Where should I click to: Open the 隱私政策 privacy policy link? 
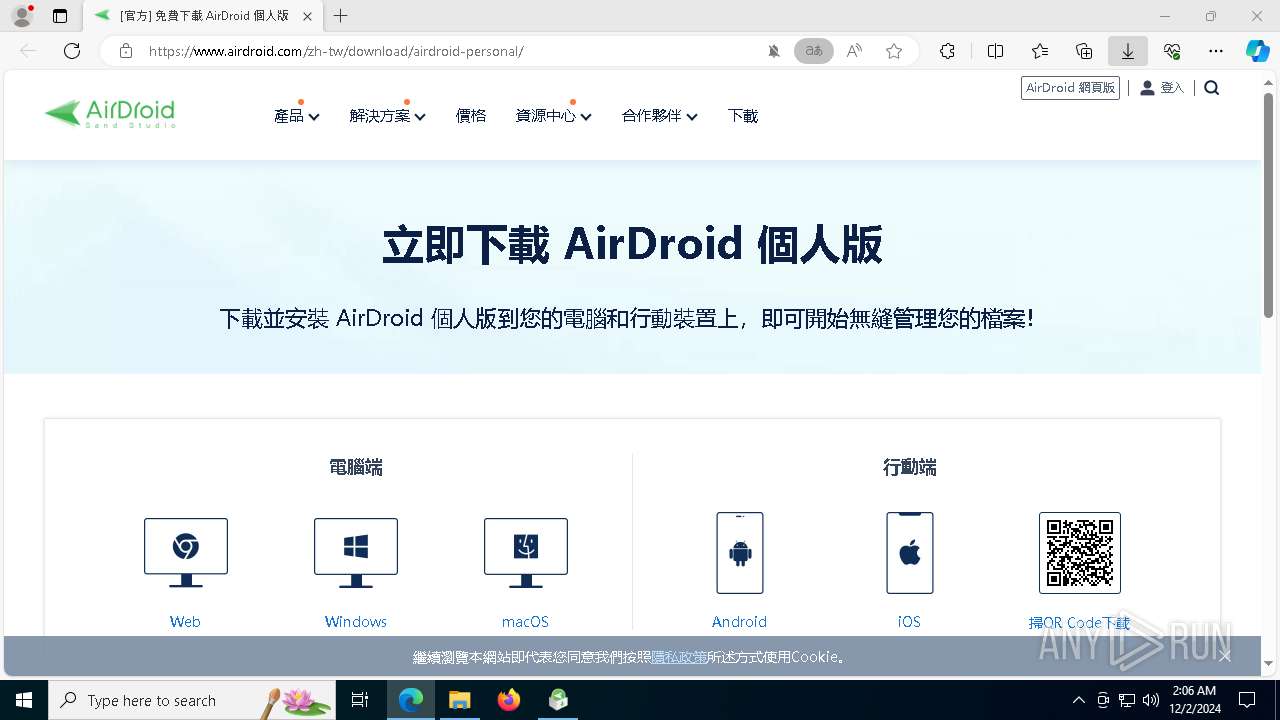tap(679, 657)
